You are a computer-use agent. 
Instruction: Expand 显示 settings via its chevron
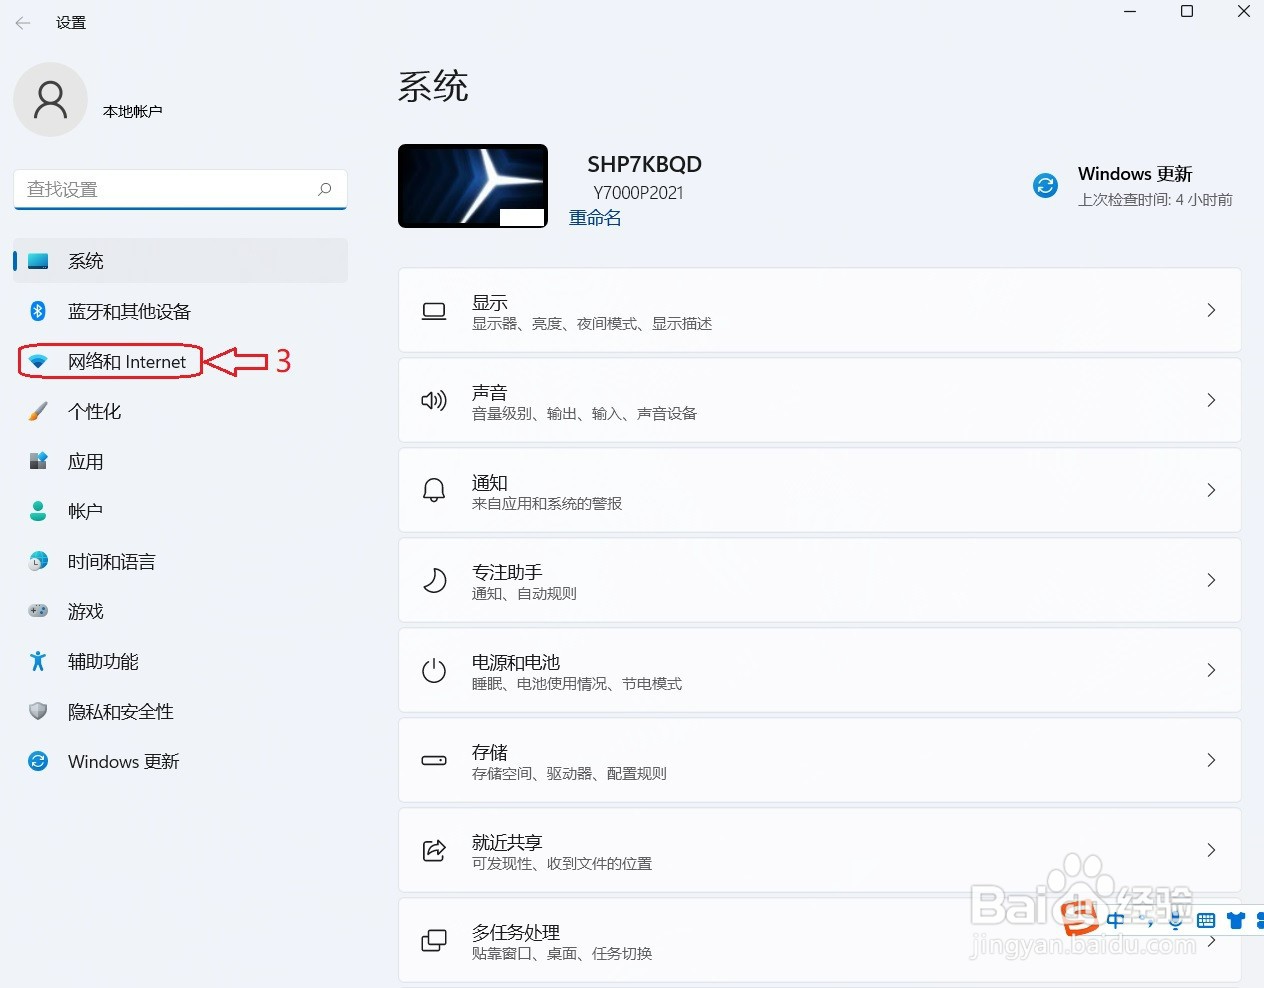1211,310
